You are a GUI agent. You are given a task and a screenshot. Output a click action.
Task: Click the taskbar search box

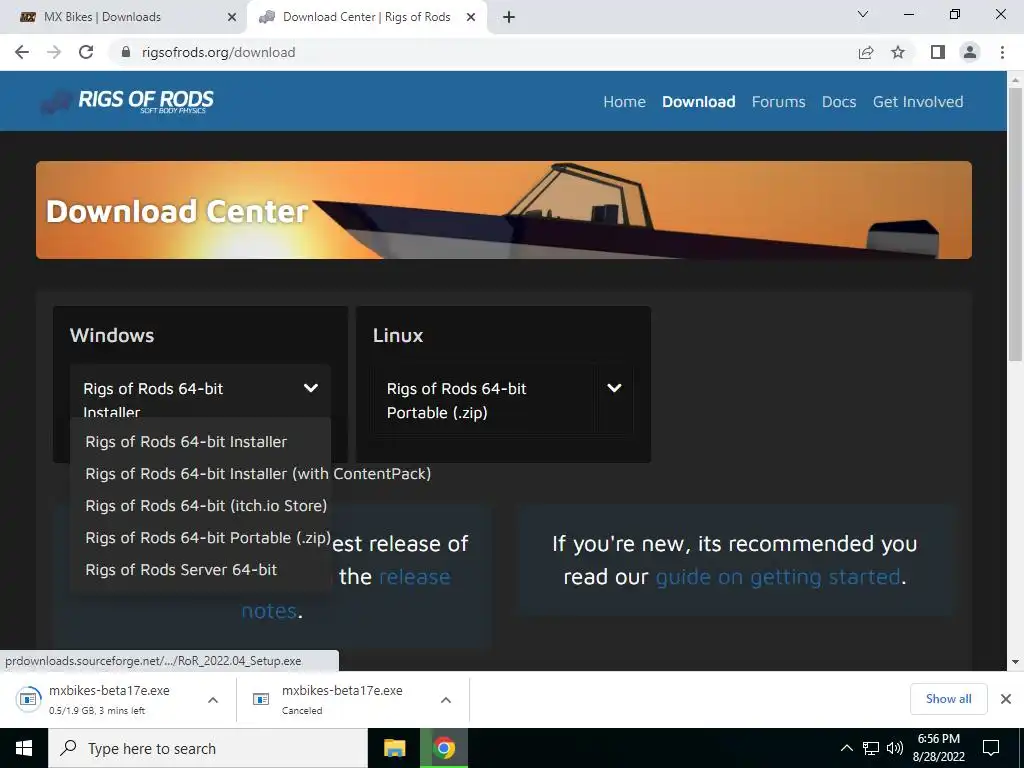pos(208,748)
